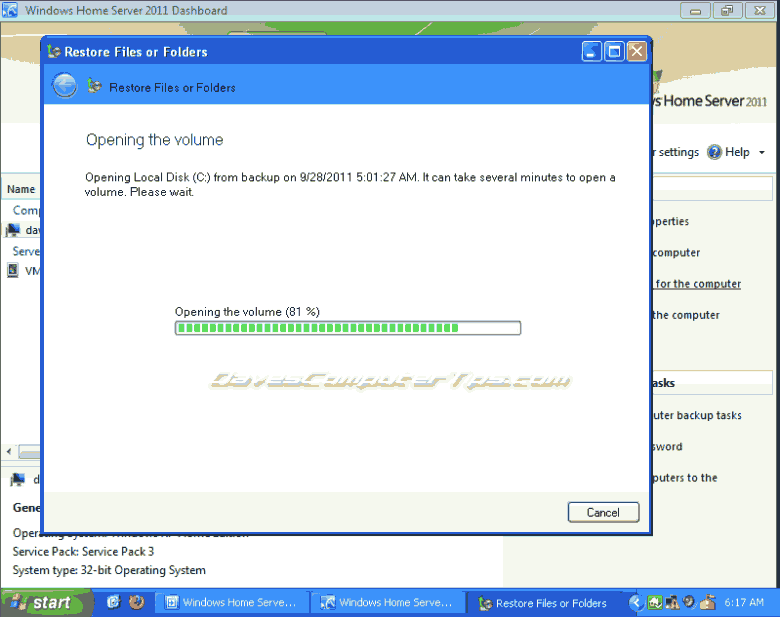Expand the hidden system tray icons chevron
The image size is (780, 617).
635,603
